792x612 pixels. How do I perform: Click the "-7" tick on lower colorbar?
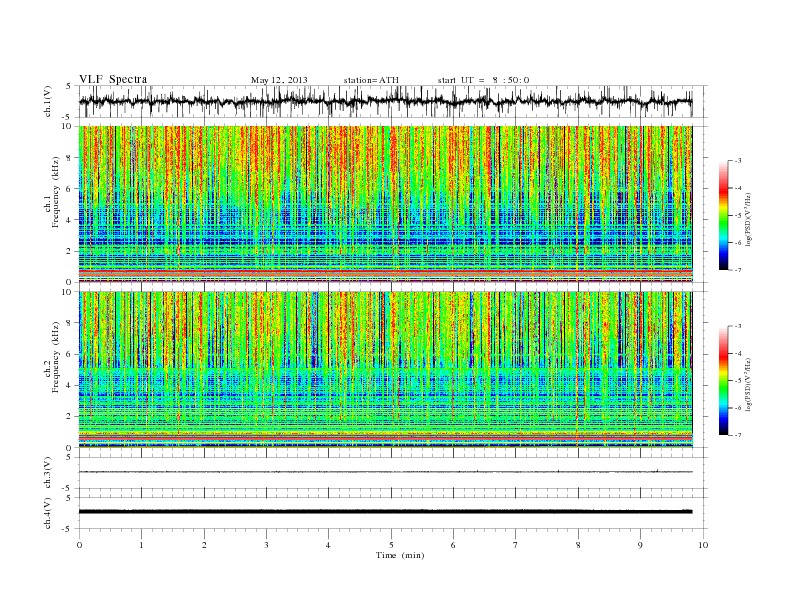coord(737,435)
